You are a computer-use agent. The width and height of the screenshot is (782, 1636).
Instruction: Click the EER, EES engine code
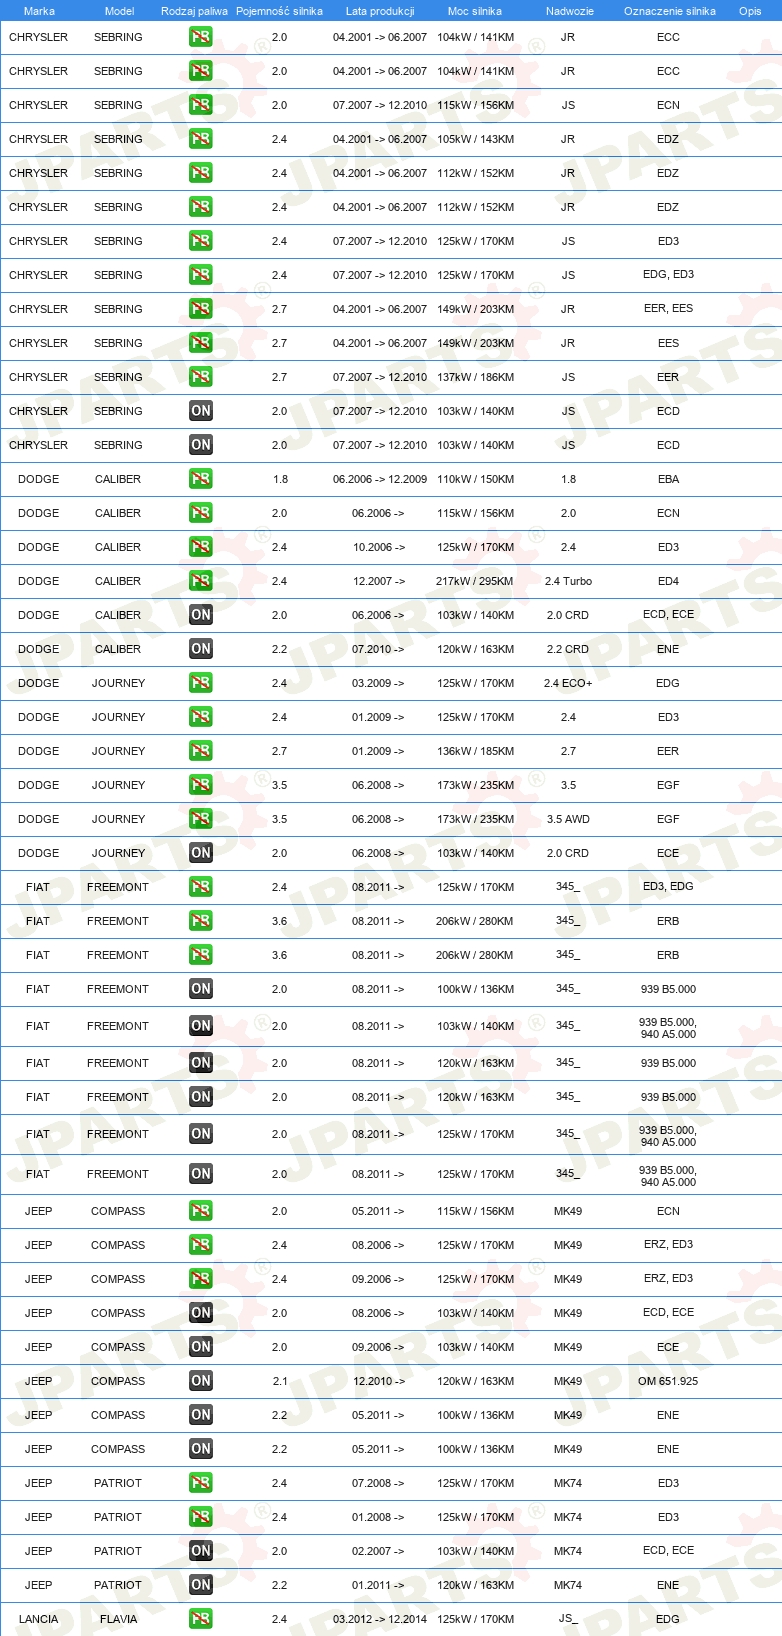pyautogui.click(x=668, y=309)
